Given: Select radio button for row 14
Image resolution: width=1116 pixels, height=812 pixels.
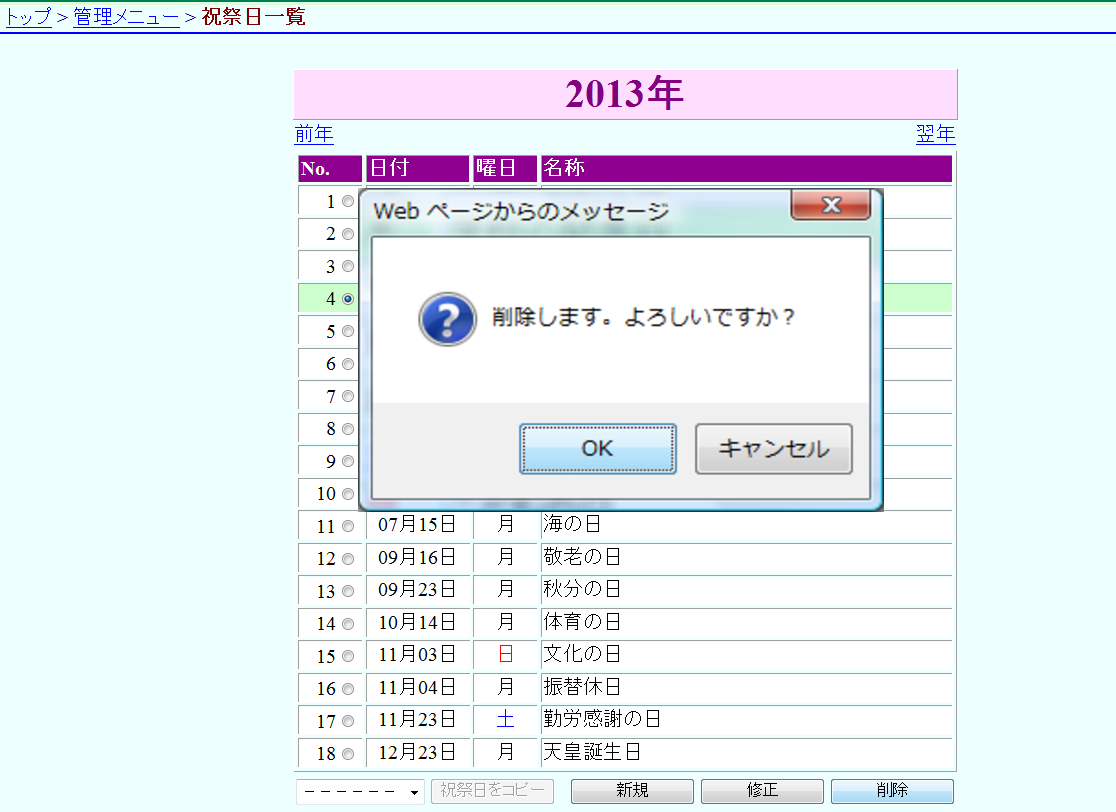Looking at the screenshot, I should [x=348, y=624].
